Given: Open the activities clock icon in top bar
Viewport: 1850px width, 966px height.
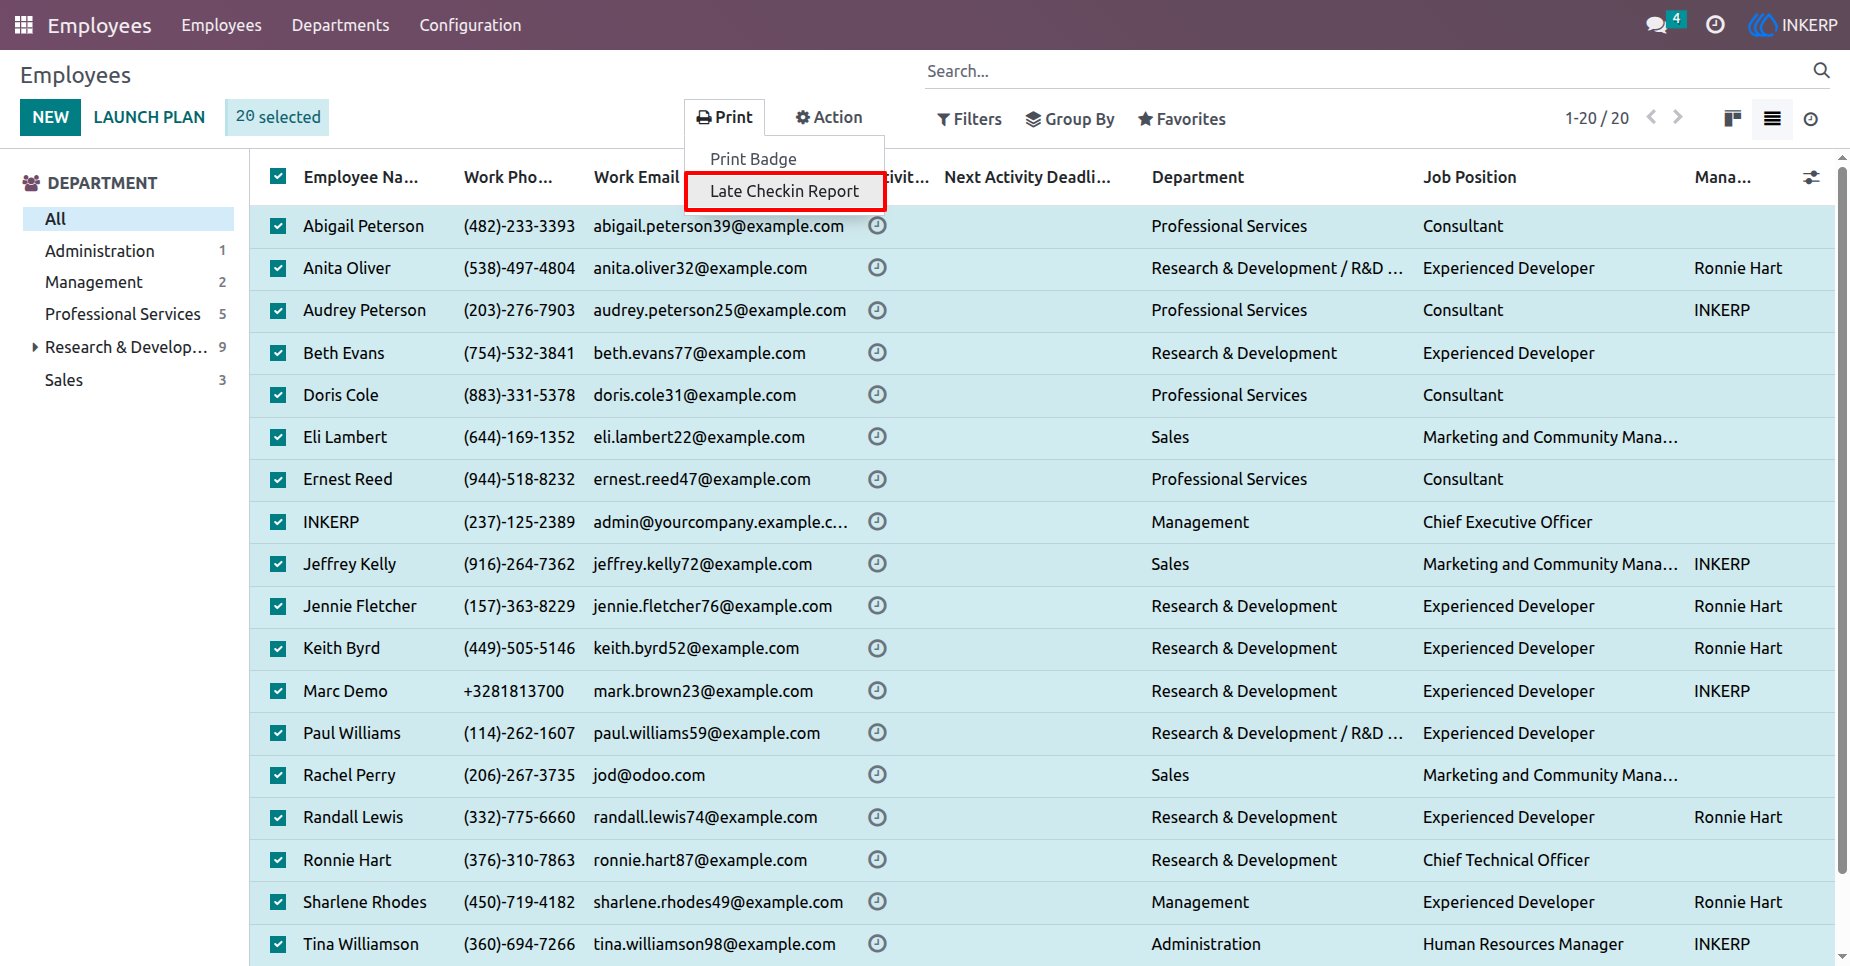Looking at the screenshot, I should (x=1715, y=25).
